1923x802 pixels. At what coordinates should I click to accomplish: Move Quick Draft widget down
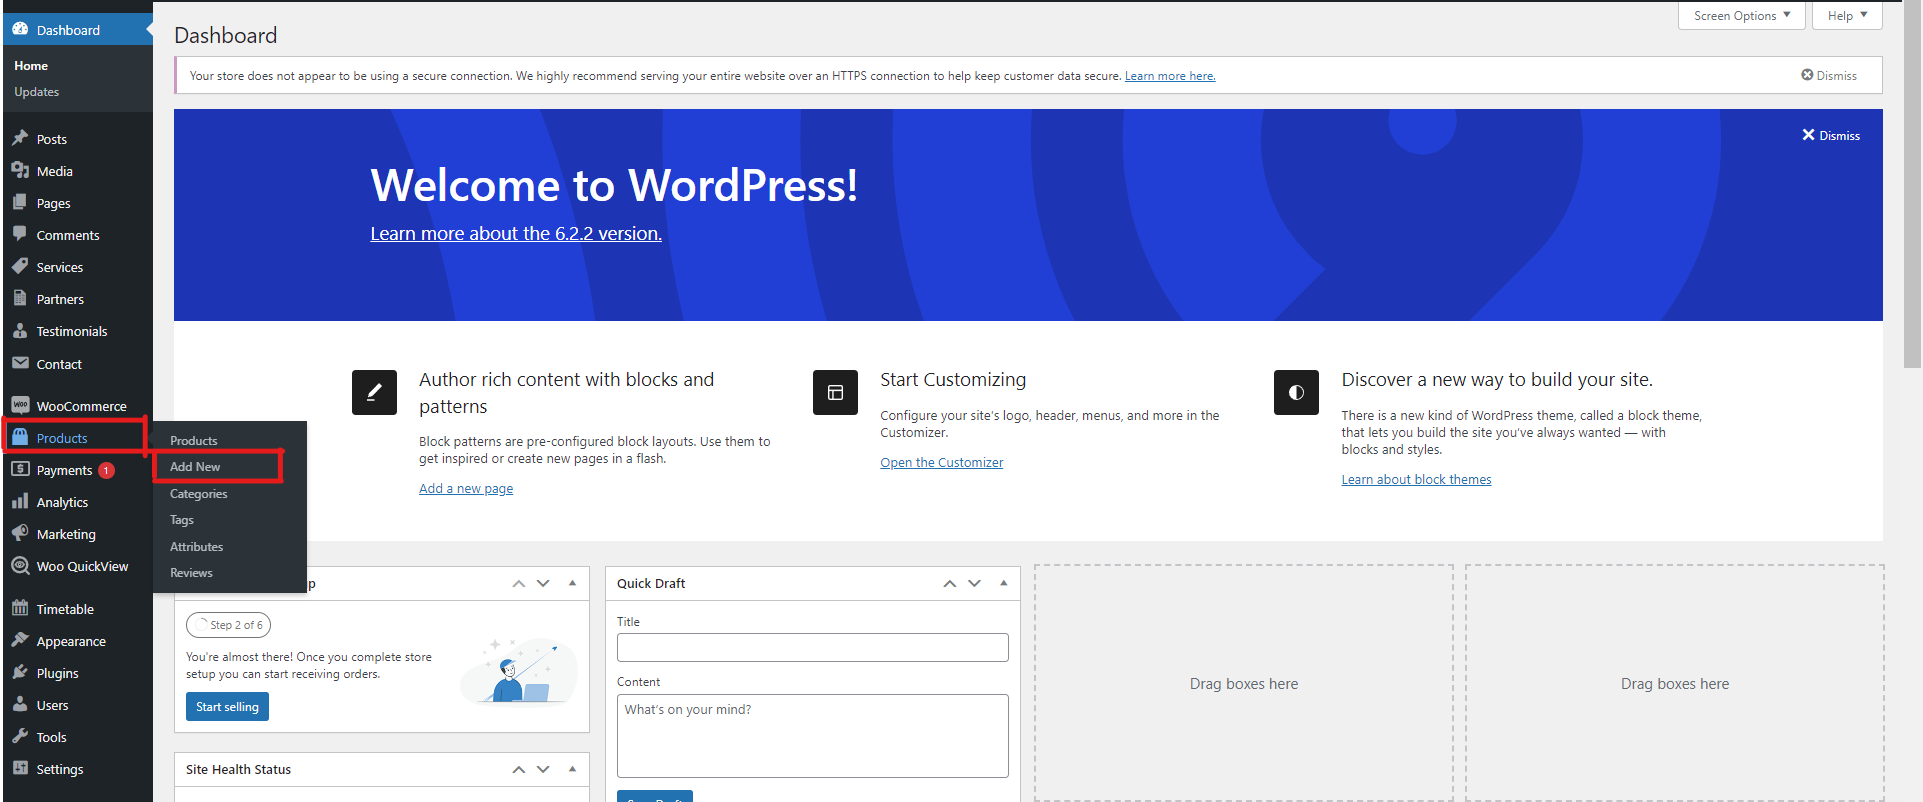click(x=974, y=583)
